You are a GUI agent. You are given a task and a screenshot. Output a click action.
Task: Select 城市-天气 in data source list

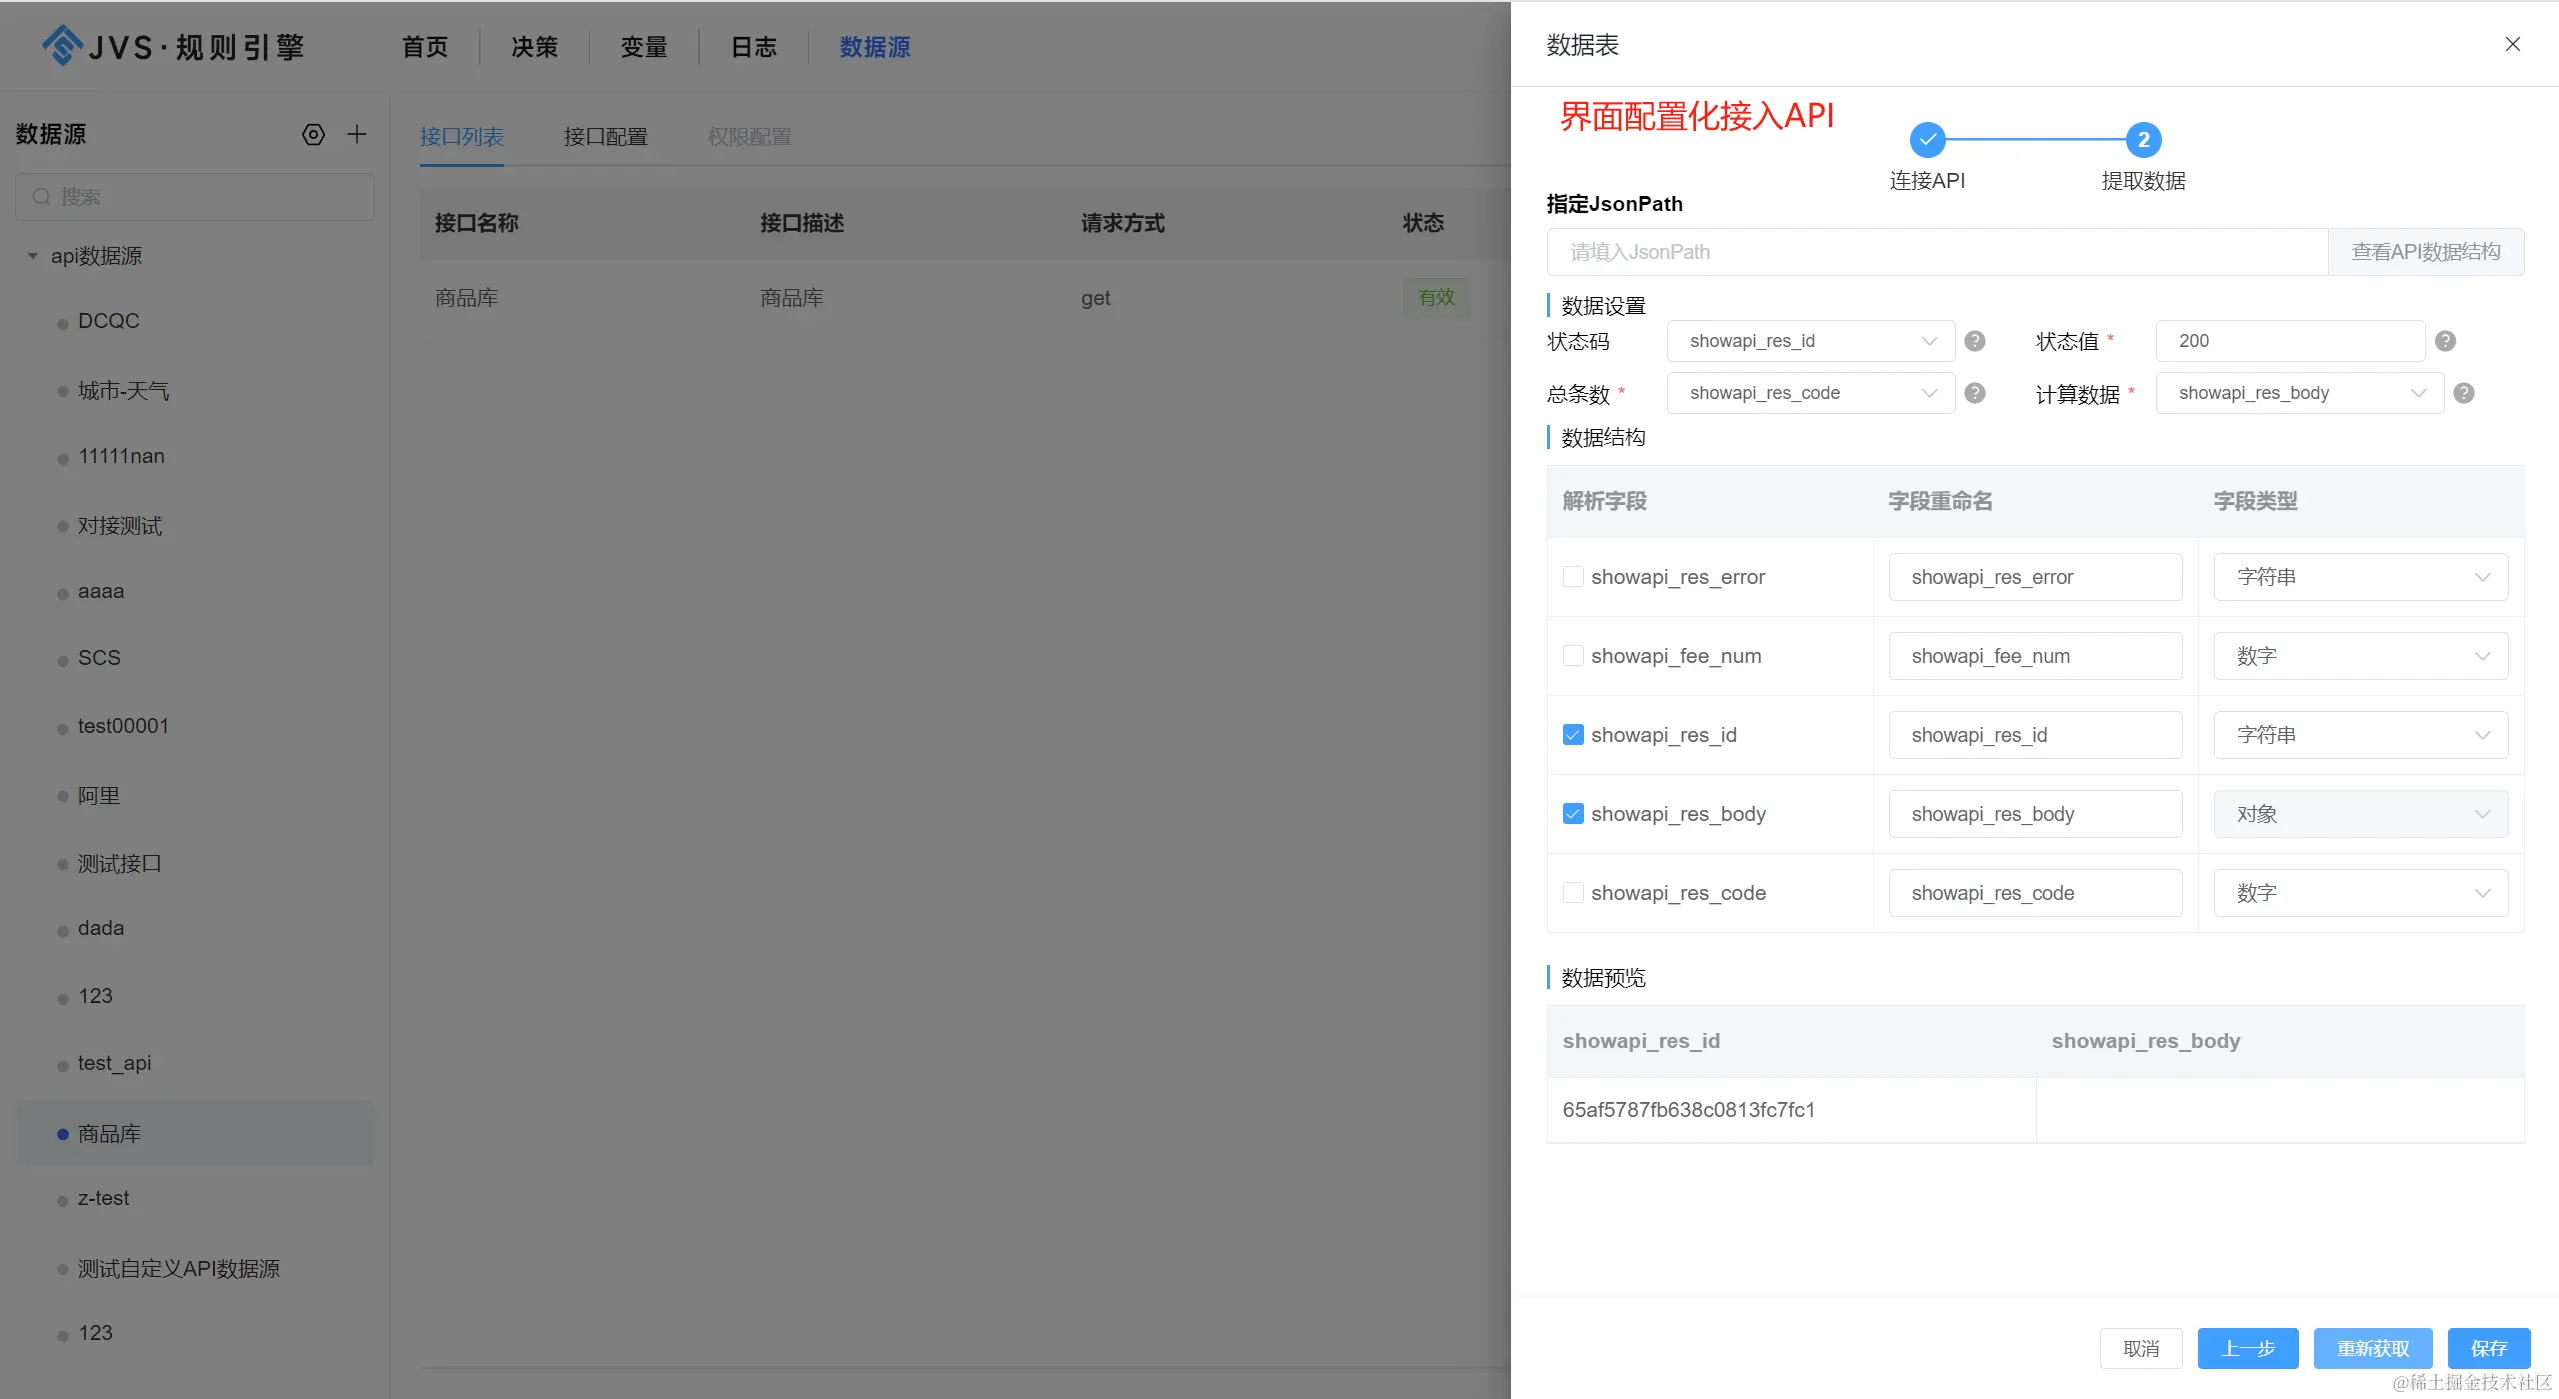[x=123, y=391]
